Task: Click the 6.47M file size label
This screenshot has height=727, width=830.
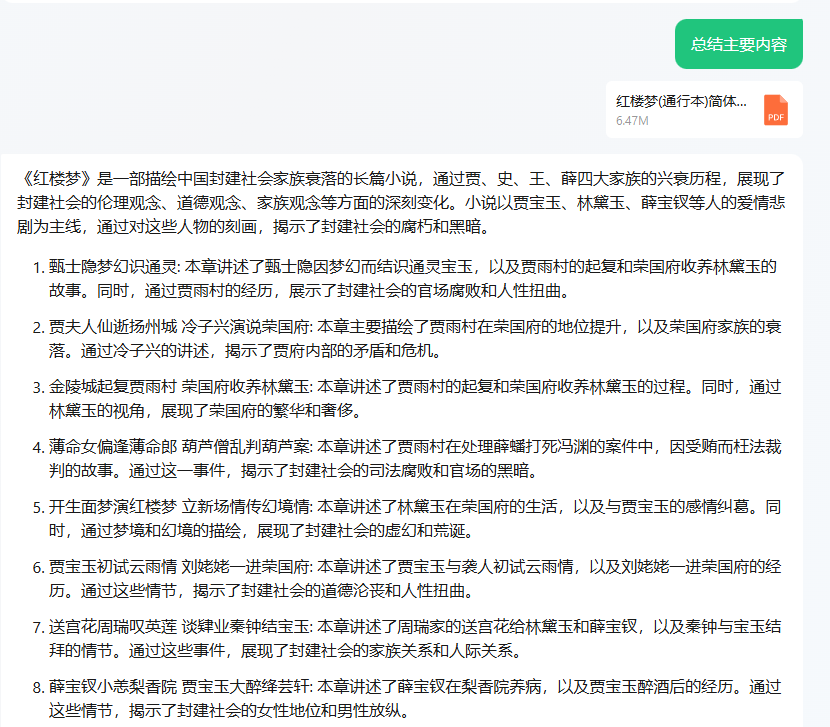Action: [x=632, y=121]
